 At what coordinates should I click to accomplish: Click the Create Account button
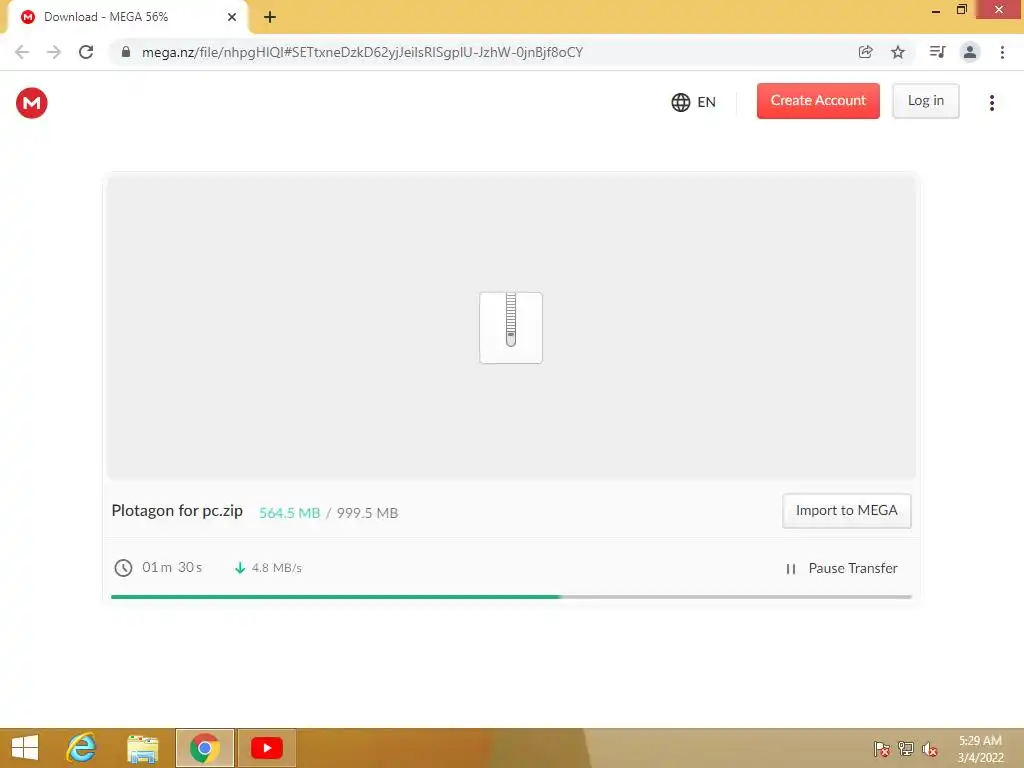(x=818, y=101)
